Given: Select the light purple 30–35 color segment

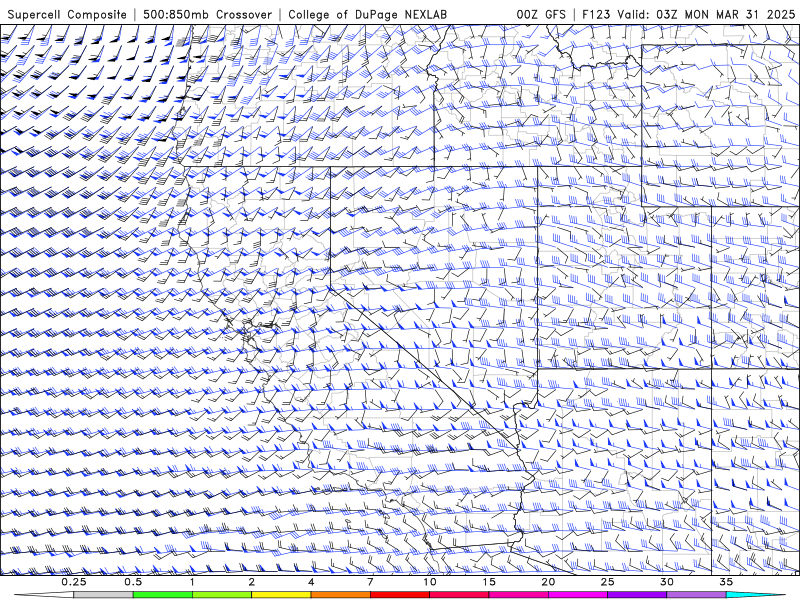Looking at the screenshot, I should pyautogui.click(x=696, y=595).
